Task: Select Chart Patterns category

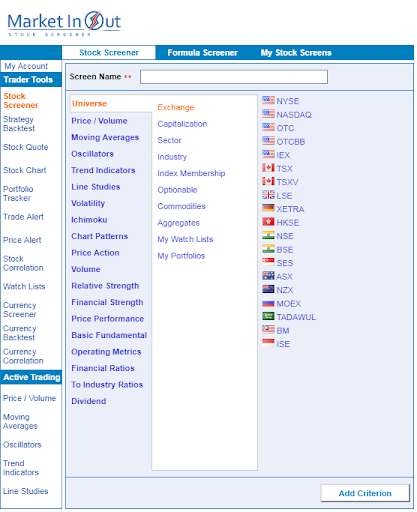Action: click(x=99, y=236)
